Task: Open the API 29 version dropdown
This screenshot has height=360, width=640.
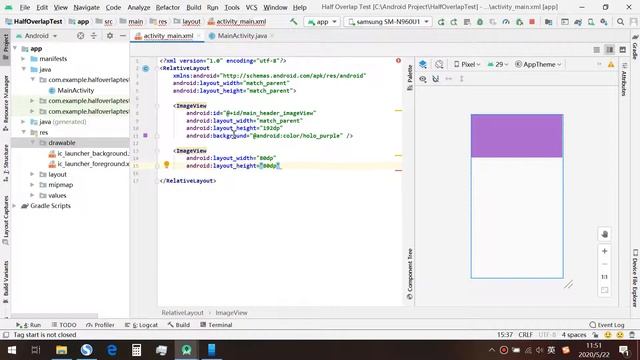Action: [x=498, y=64]
